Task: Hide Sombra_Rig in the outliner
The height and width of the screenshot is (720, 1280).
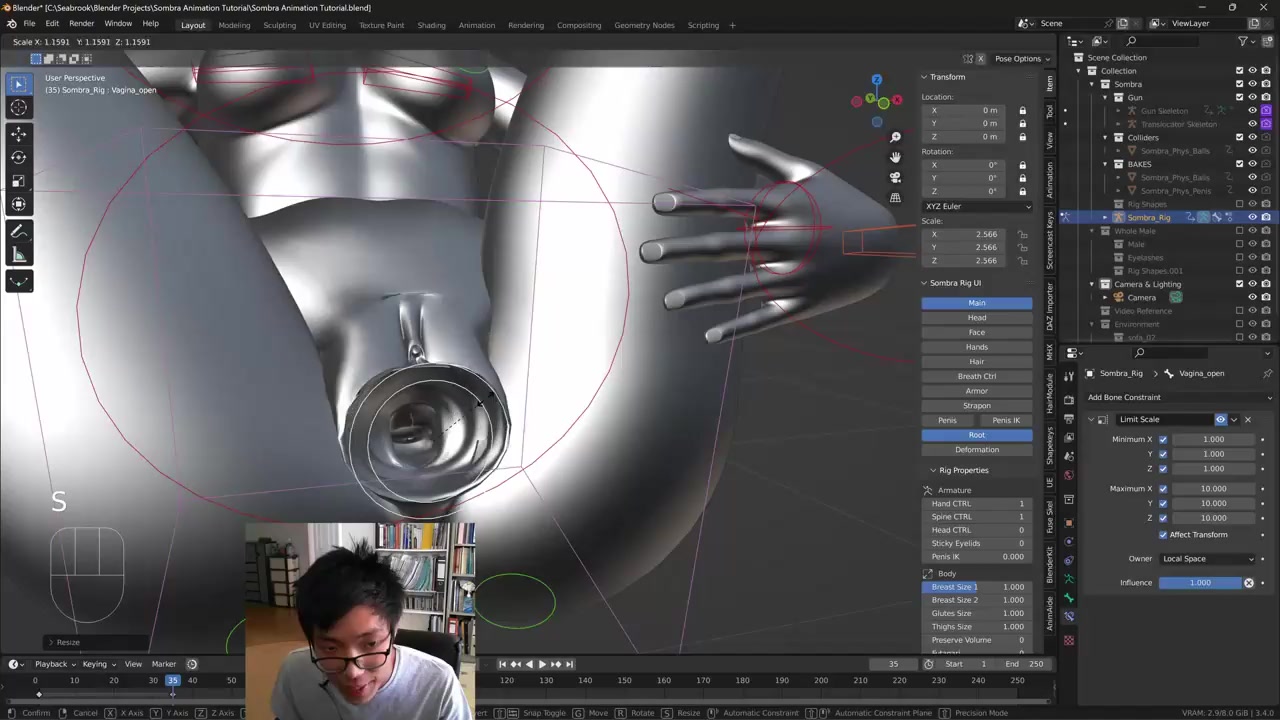Action: coord(1252,217)
